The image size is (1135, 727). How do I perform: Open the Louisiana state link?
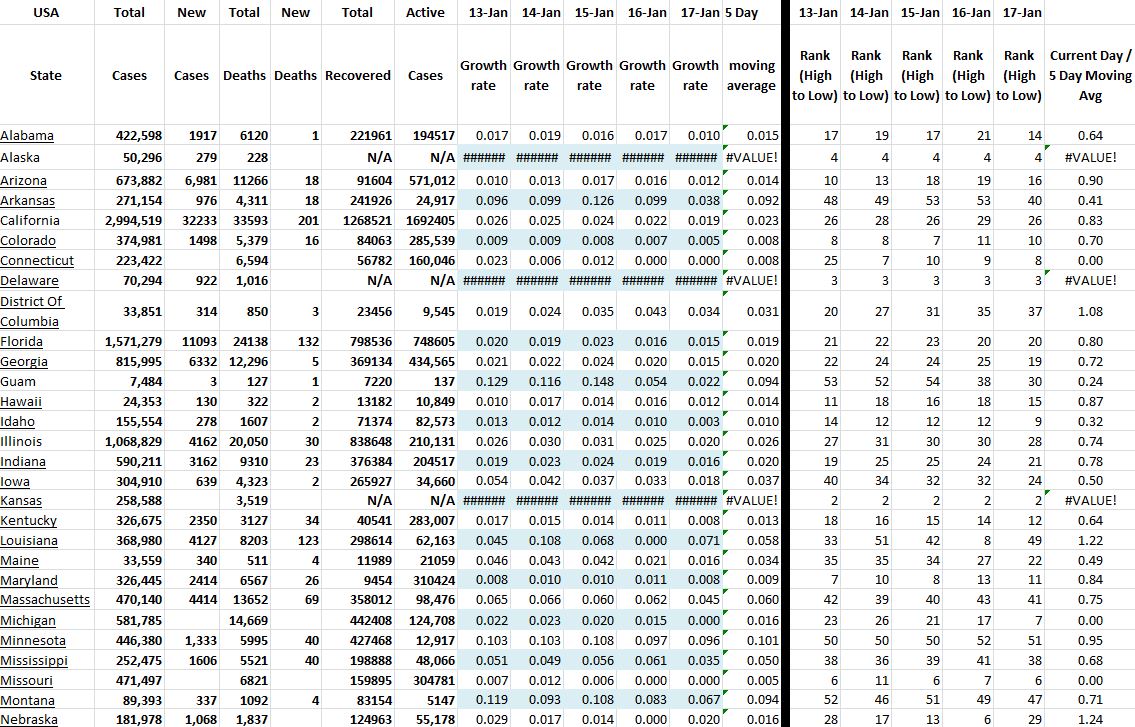tap(29, 541)
